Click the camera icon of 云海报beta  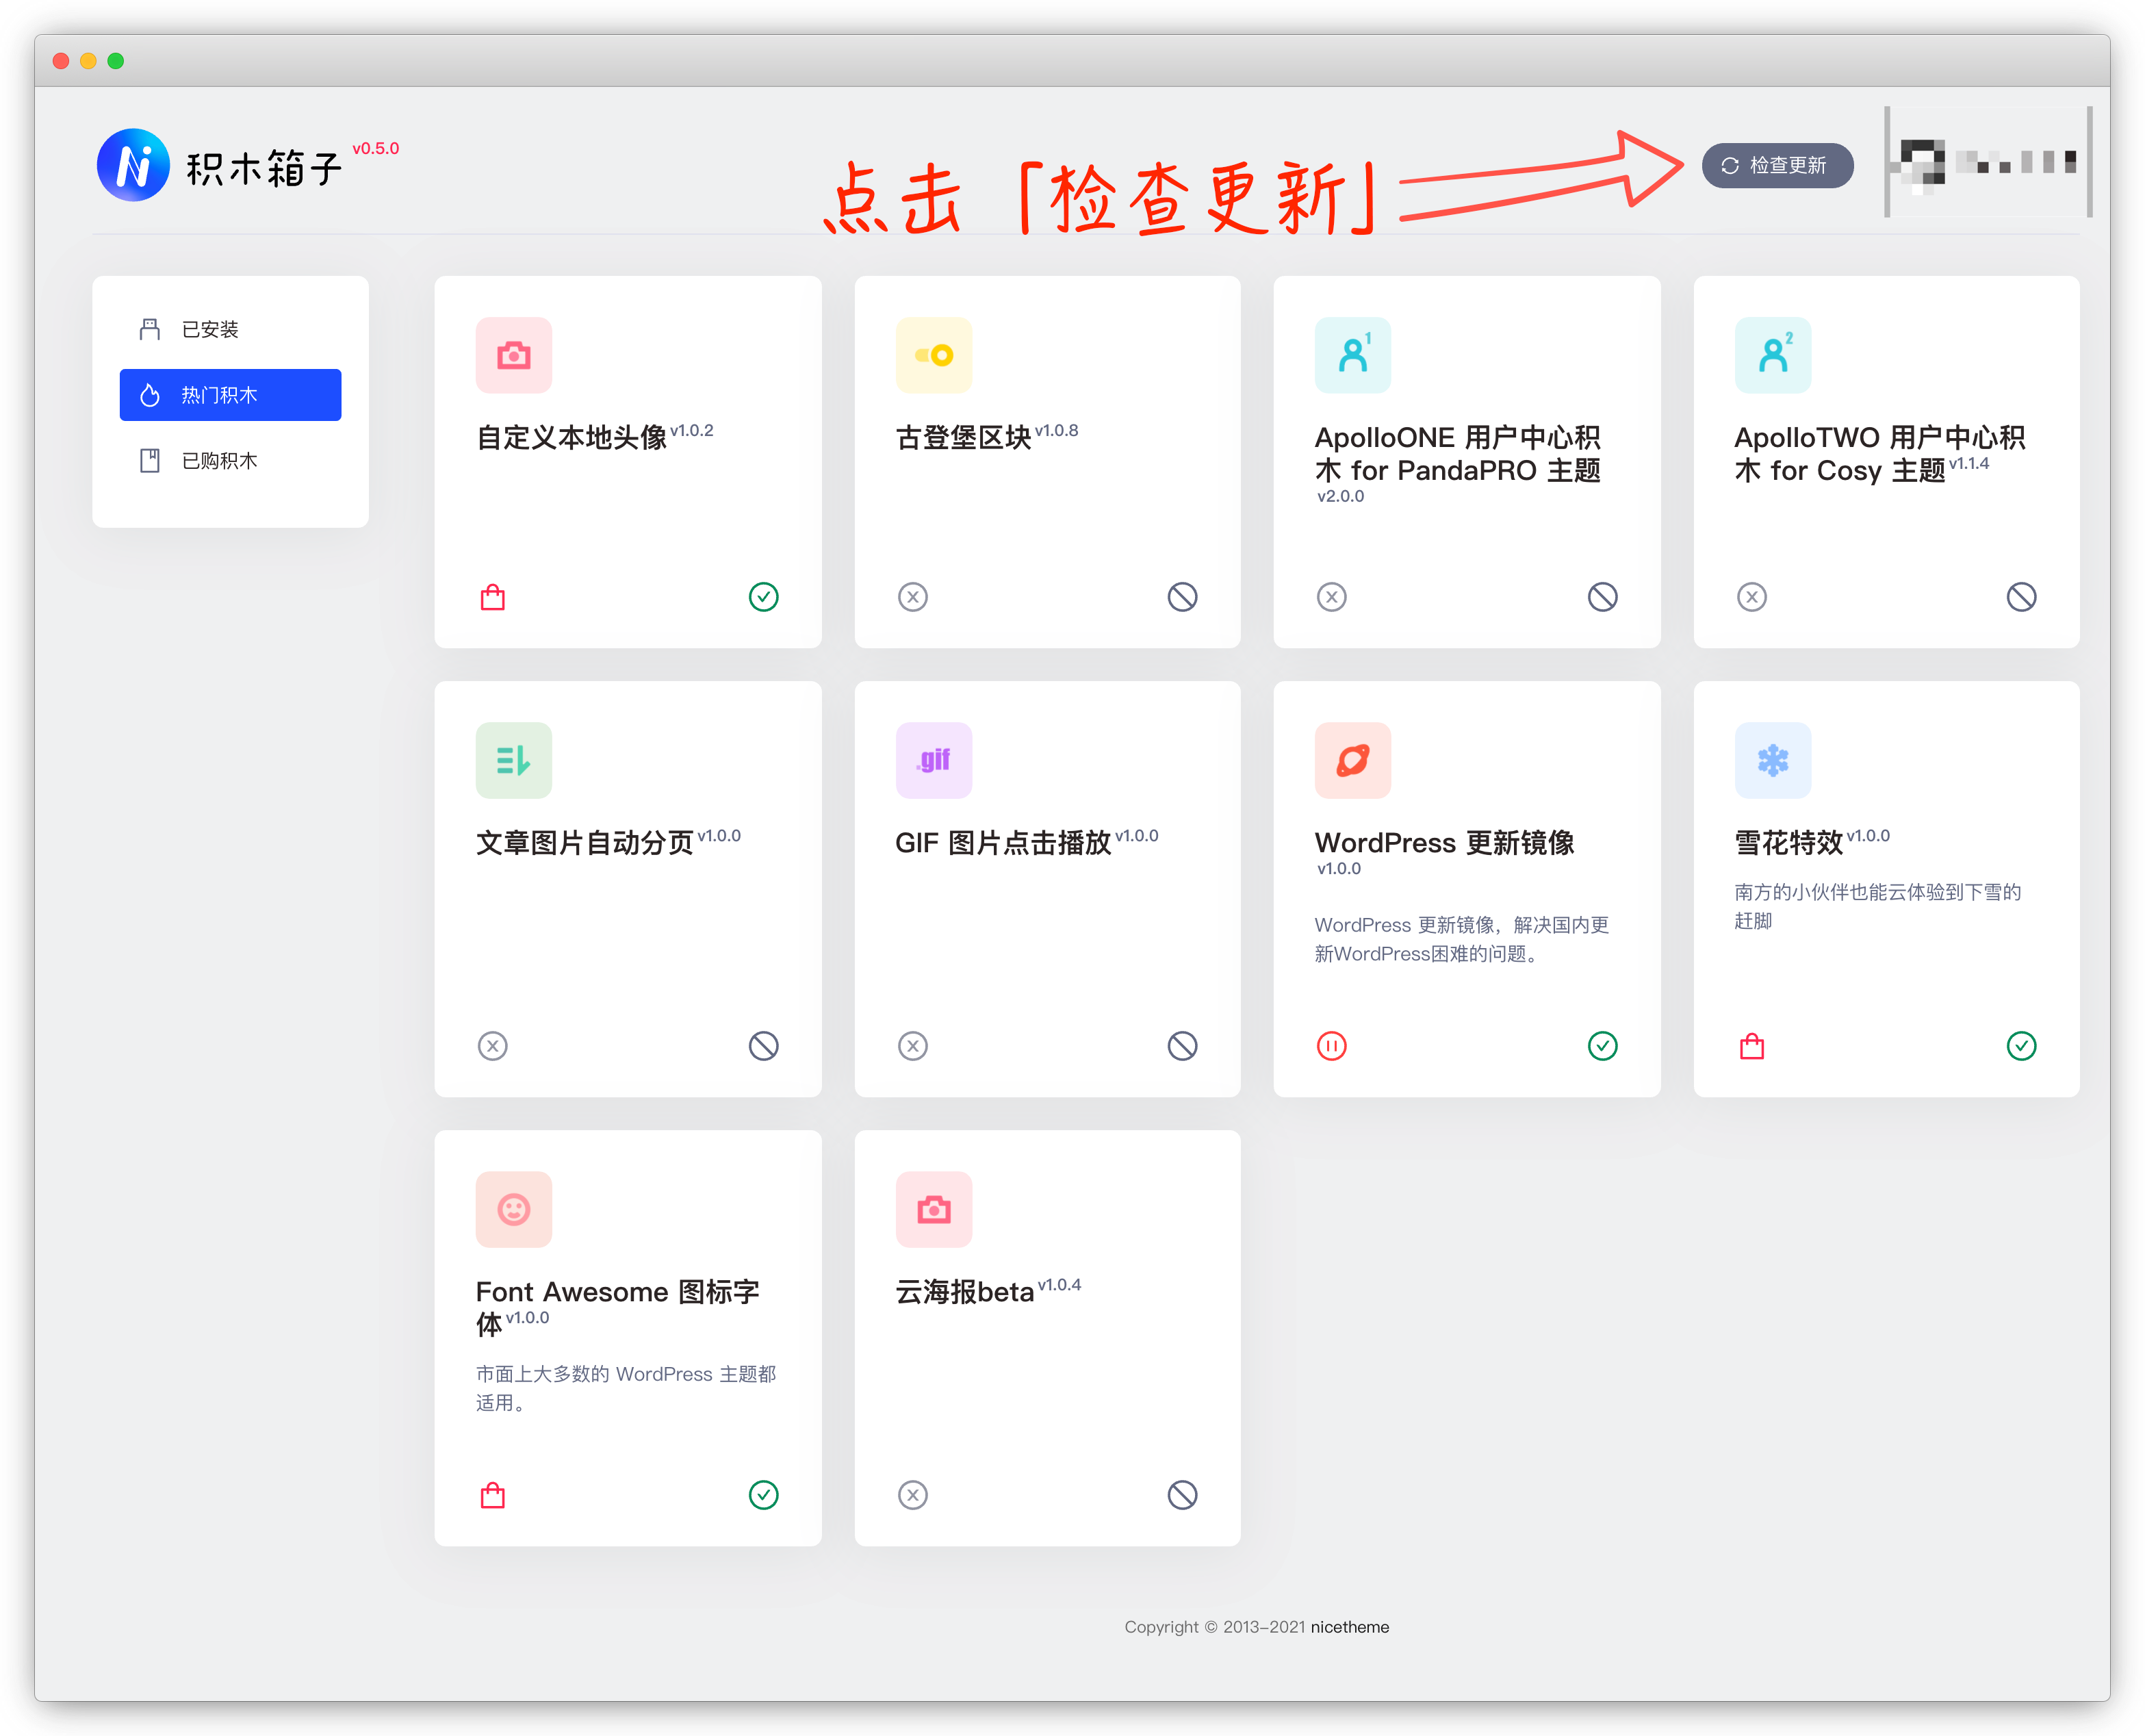[934, 1209]
